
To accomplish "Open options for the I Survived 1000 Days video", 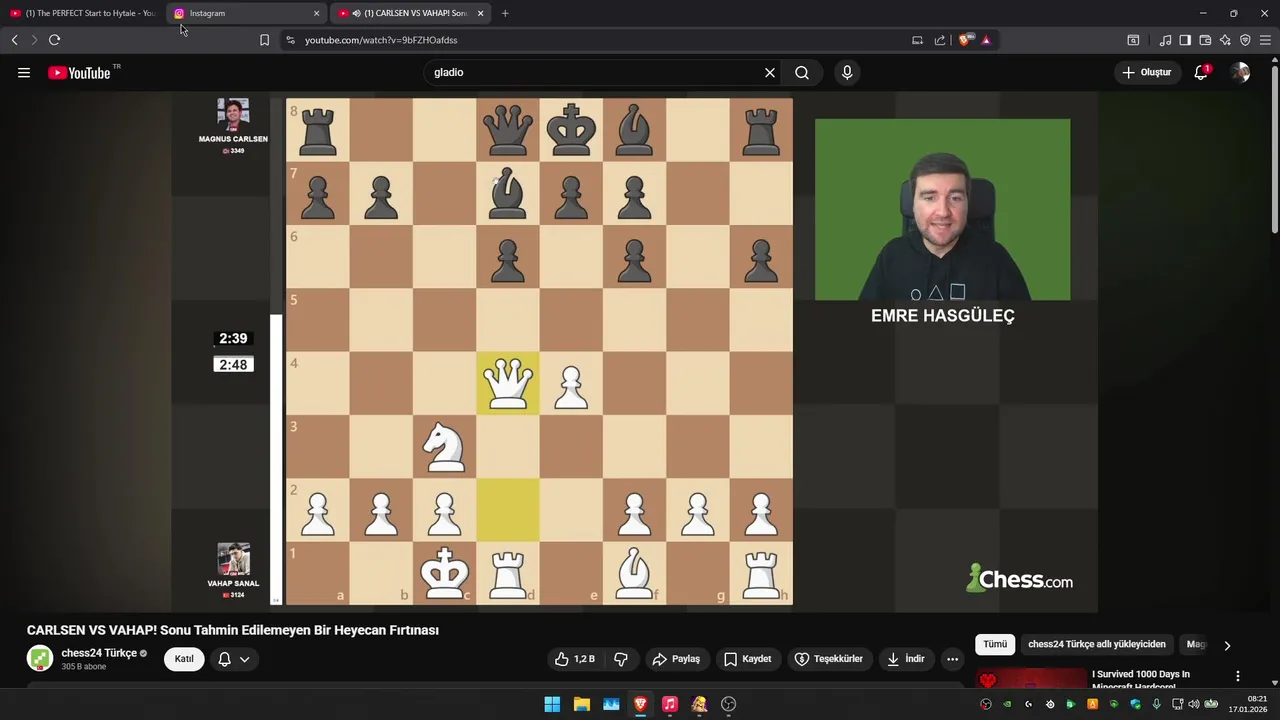I will [x=1238, y=677].
